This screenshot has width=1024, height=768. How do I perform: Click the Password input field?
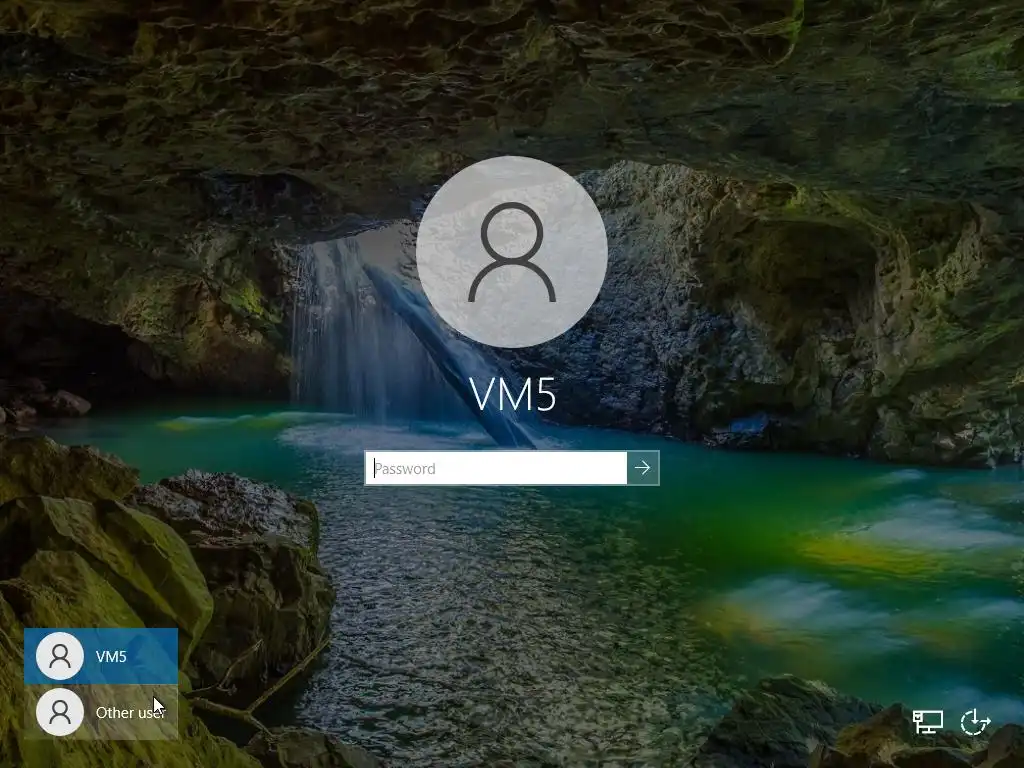[x=496, y=468]
